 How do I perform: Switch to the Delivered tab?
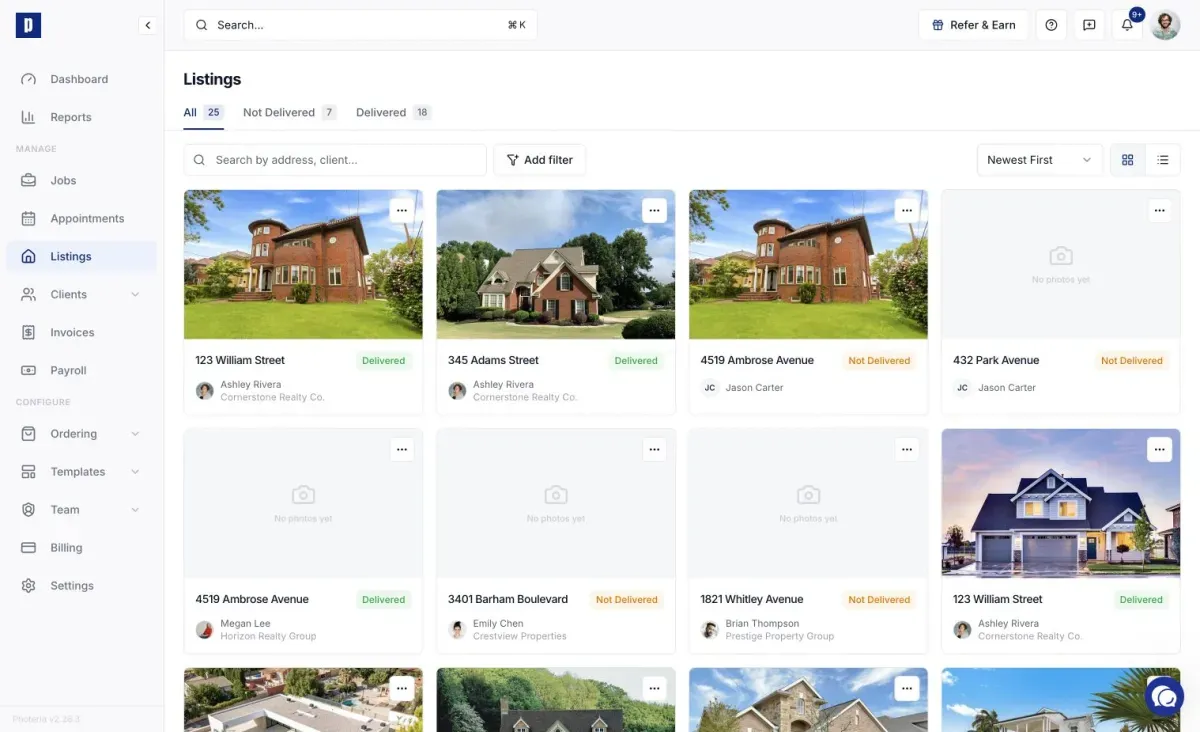tap(393, 112)
